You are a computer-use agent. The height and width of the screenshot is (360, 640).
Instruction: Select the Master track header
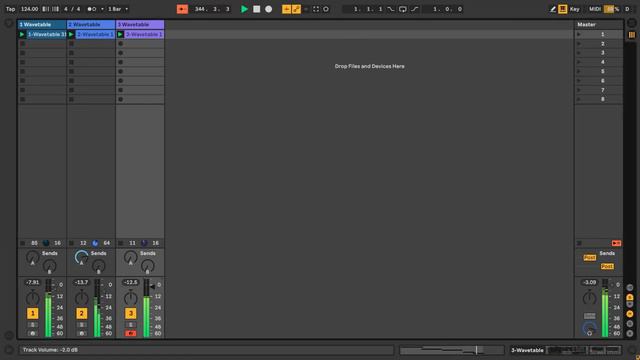(599, 24)
